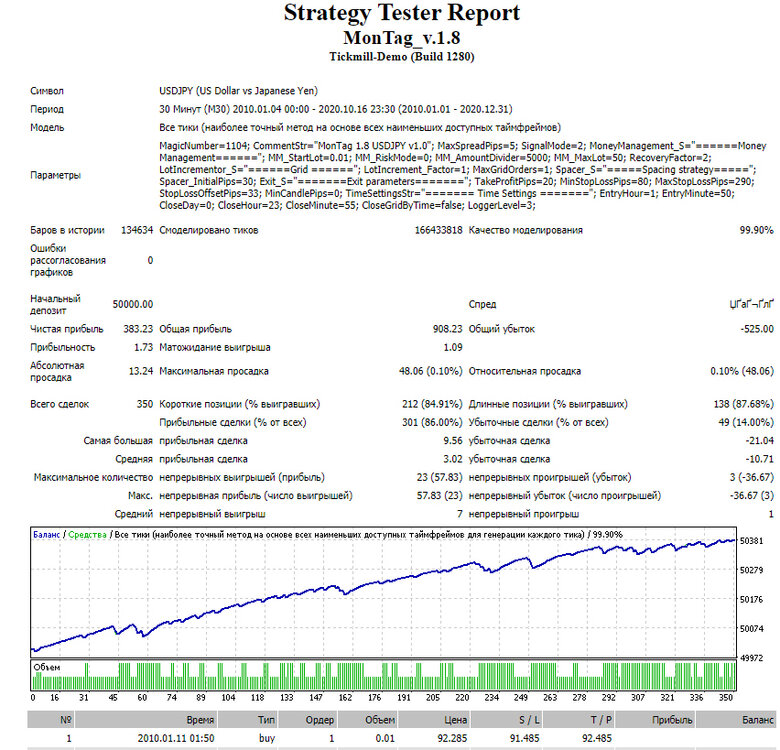Select total trades '350'

coord(145,404)
